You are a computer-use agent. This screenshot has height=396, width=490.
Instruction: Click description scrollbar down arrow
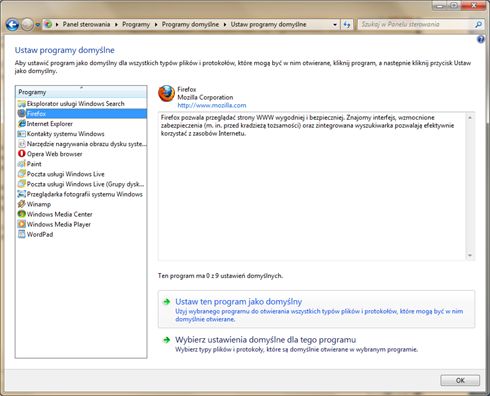click(470, 256)
